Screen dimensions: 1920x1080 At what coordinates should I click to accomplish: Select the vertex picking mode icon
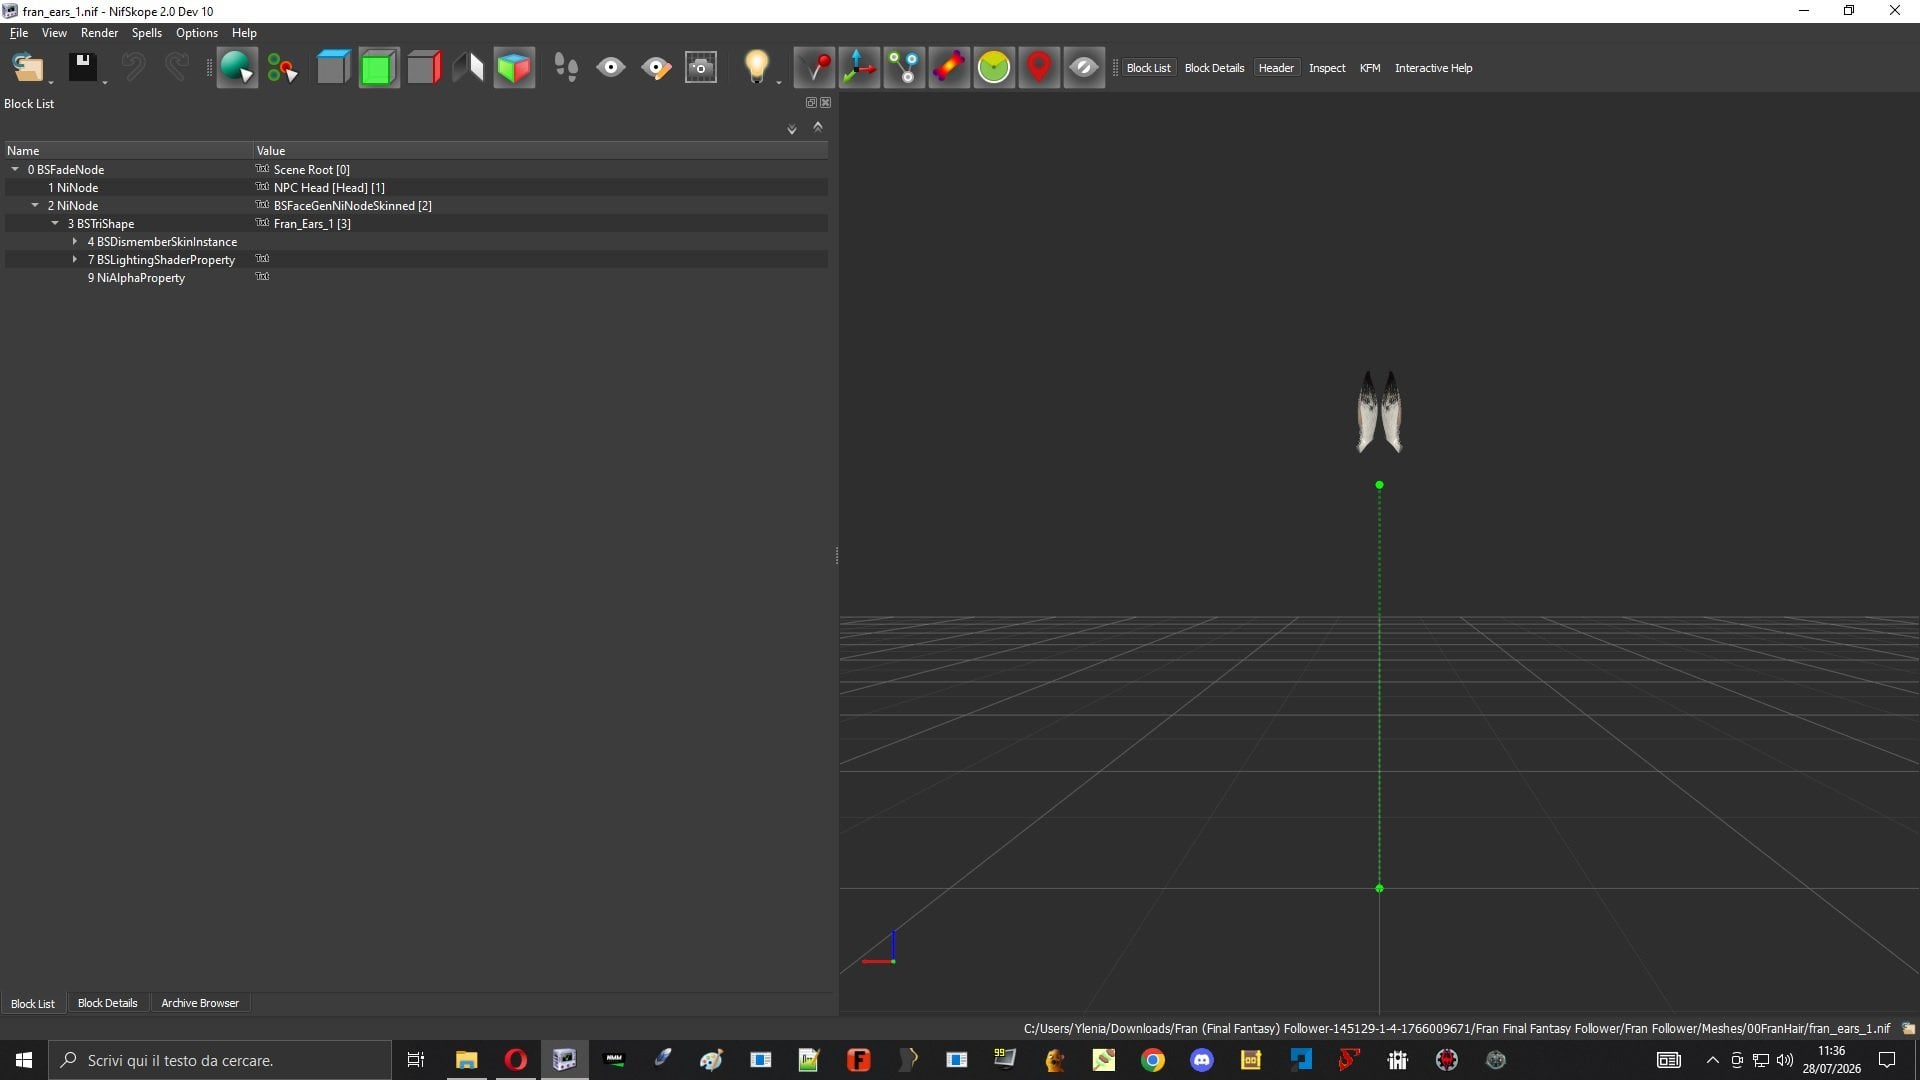[282, 68]
